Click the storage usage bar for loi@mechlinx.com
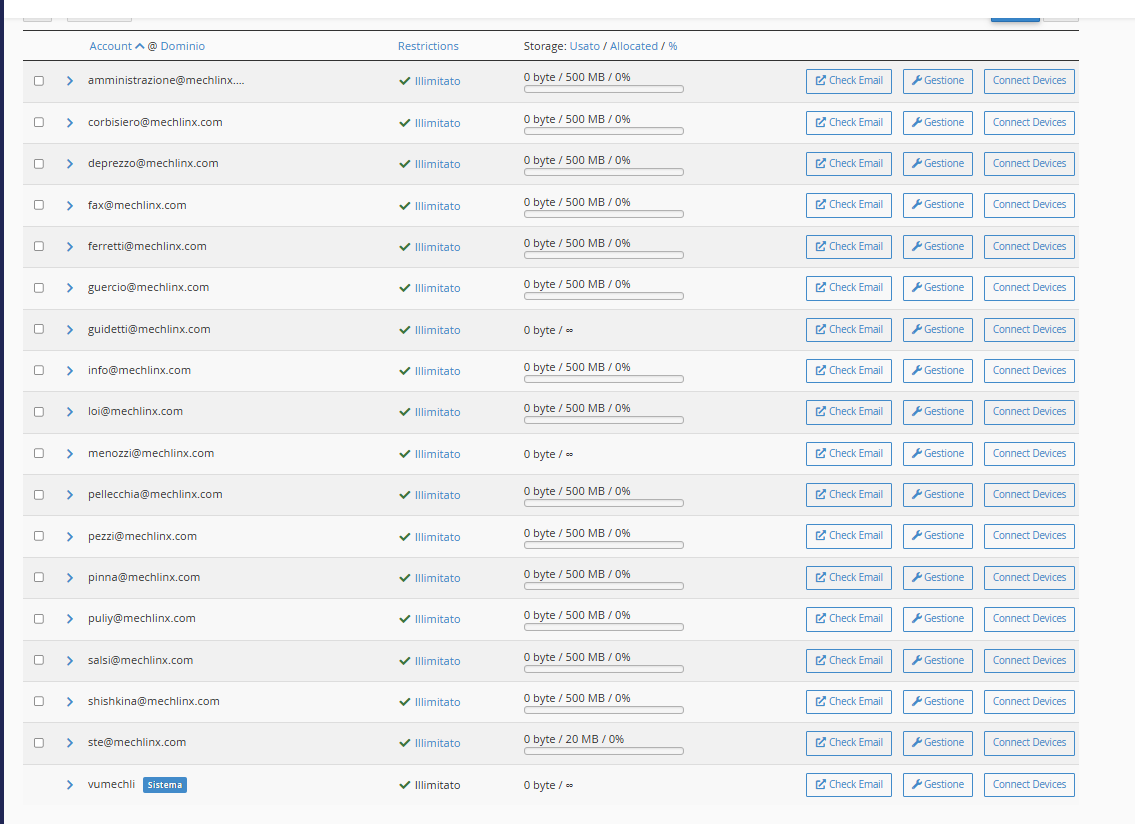 (603, 420)
